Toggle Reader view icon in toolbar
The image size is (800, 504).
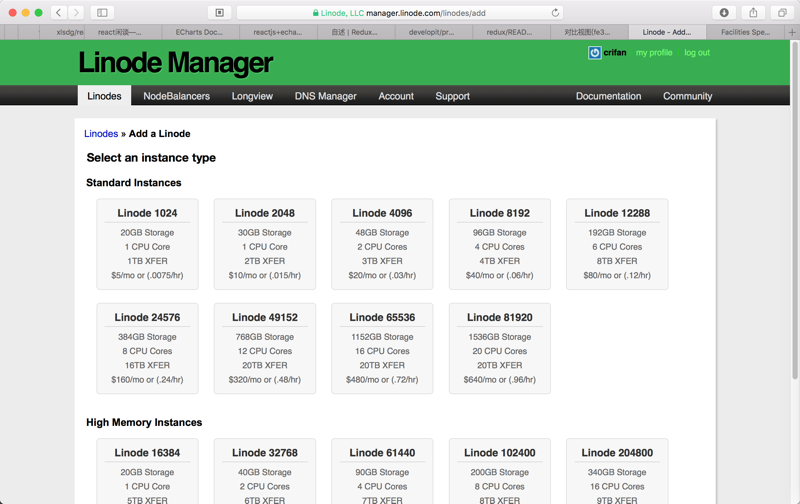click(x=219, y=13)
